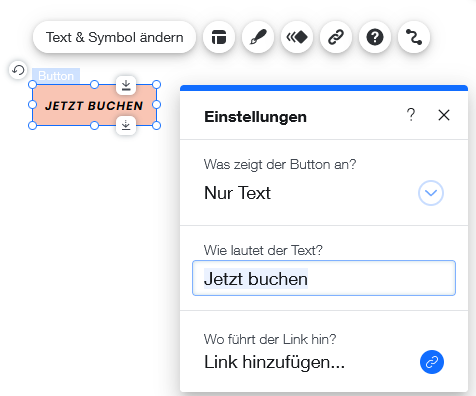Open the design paintbrush icon
Image resolution: width=476 pixels, height=396 pixels.
tap(258, 37)
